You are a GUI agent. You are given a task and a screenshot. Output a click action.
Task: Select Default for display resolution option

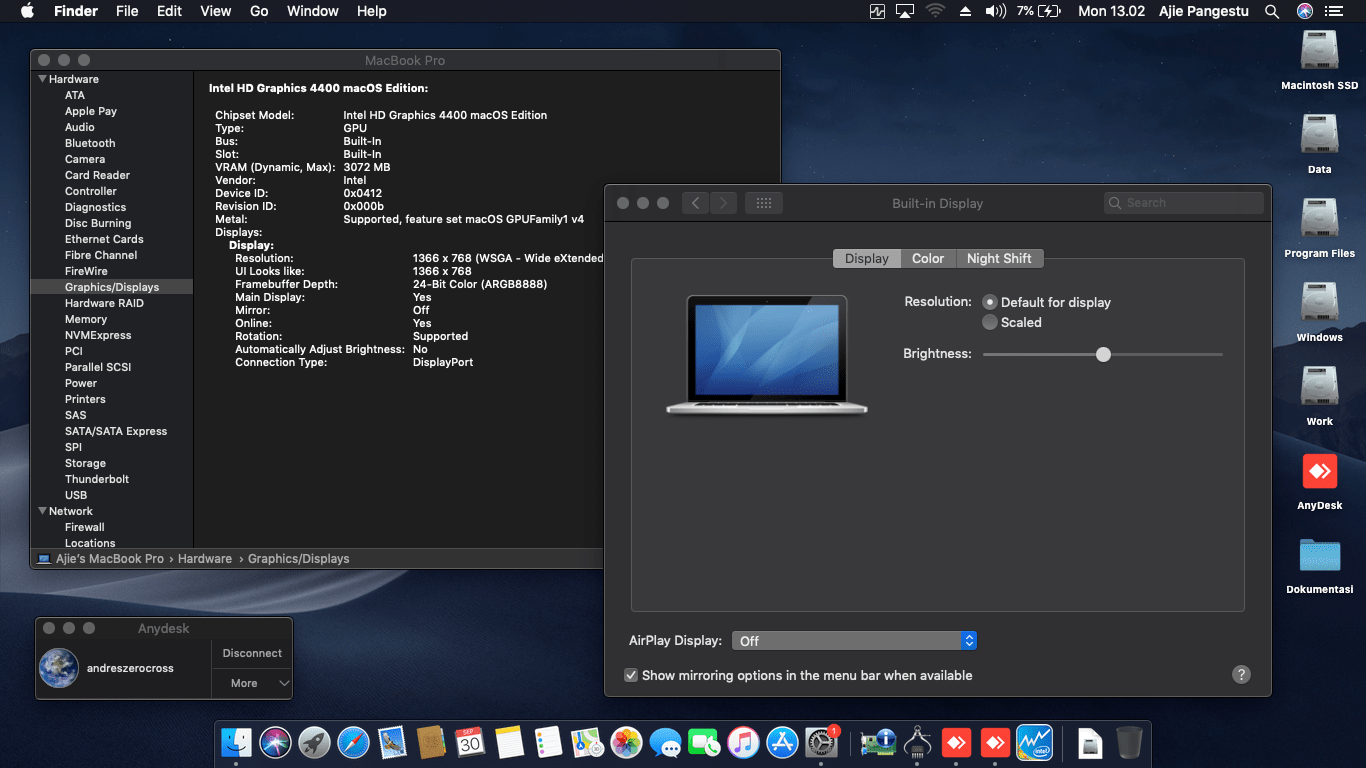990,302
